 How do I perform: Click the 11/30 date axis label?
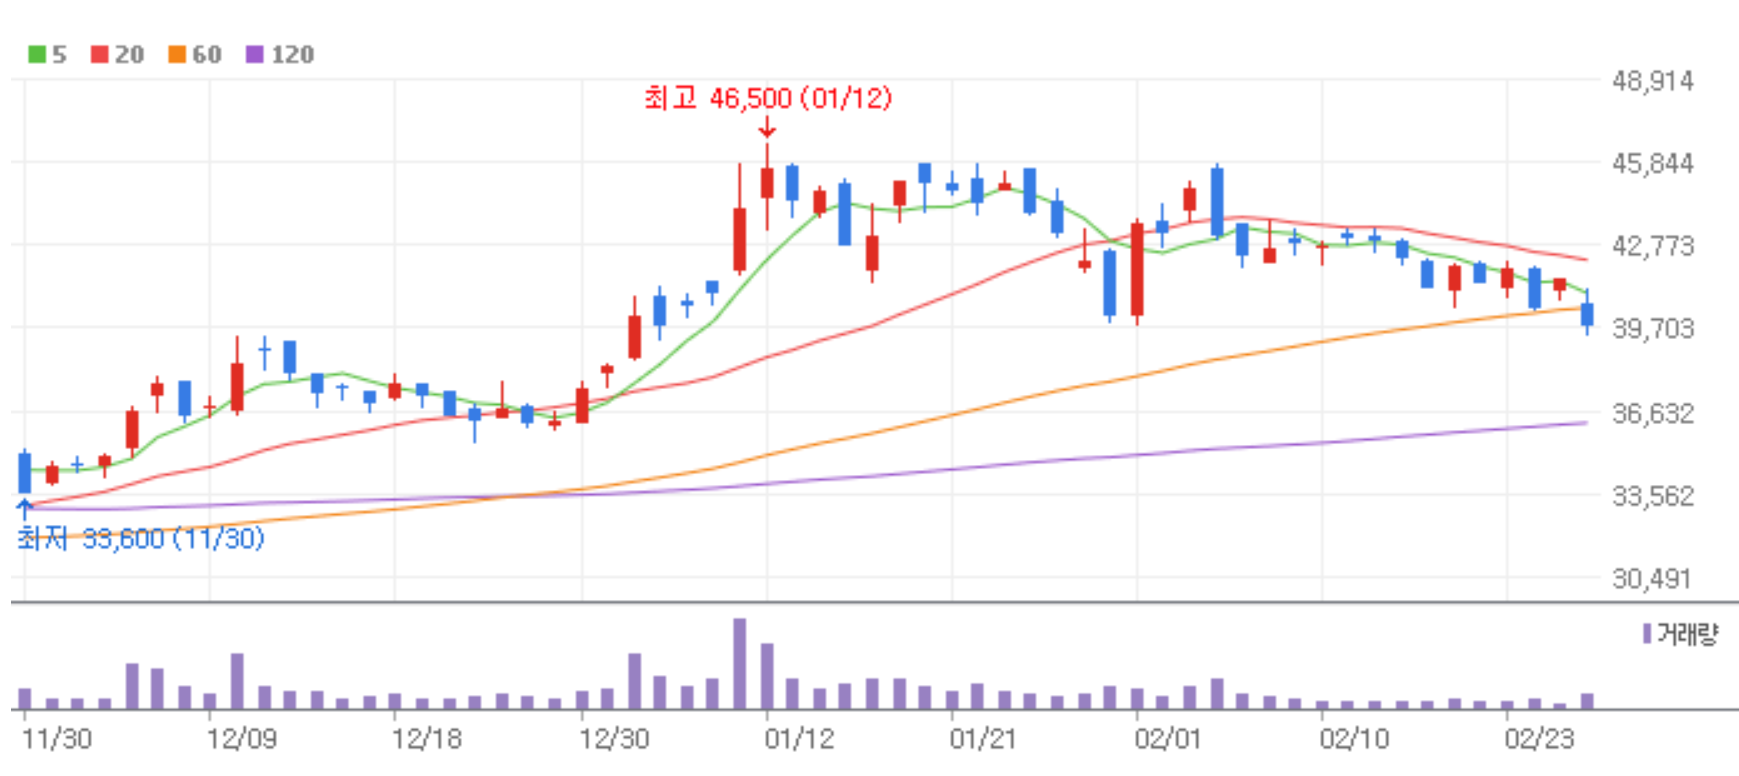pos(57,739)
